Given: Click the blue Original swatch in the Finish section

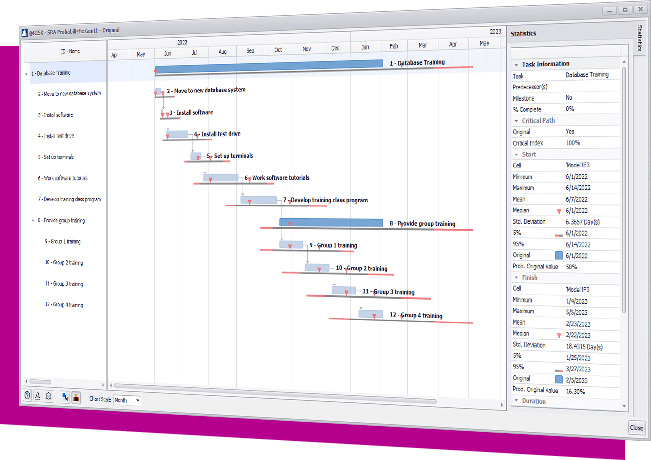Looking at the screenshot, I should (x=559, y=379).
